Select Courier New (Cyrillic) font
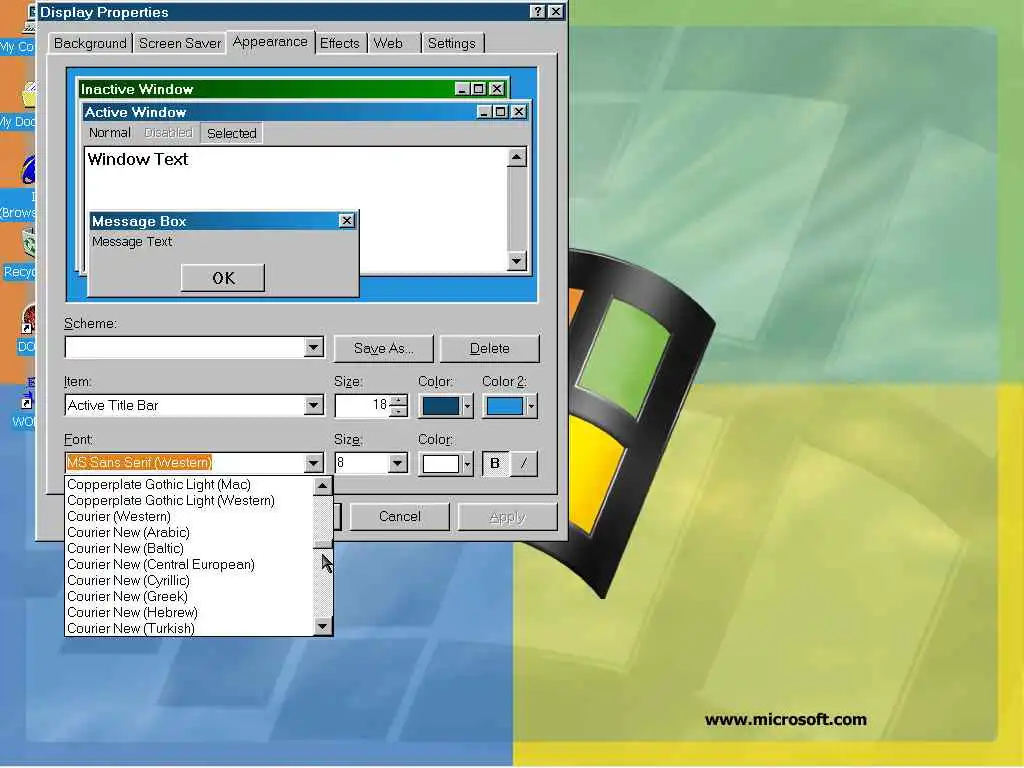This screenshot has height=768, width=1024. [189, 581]
